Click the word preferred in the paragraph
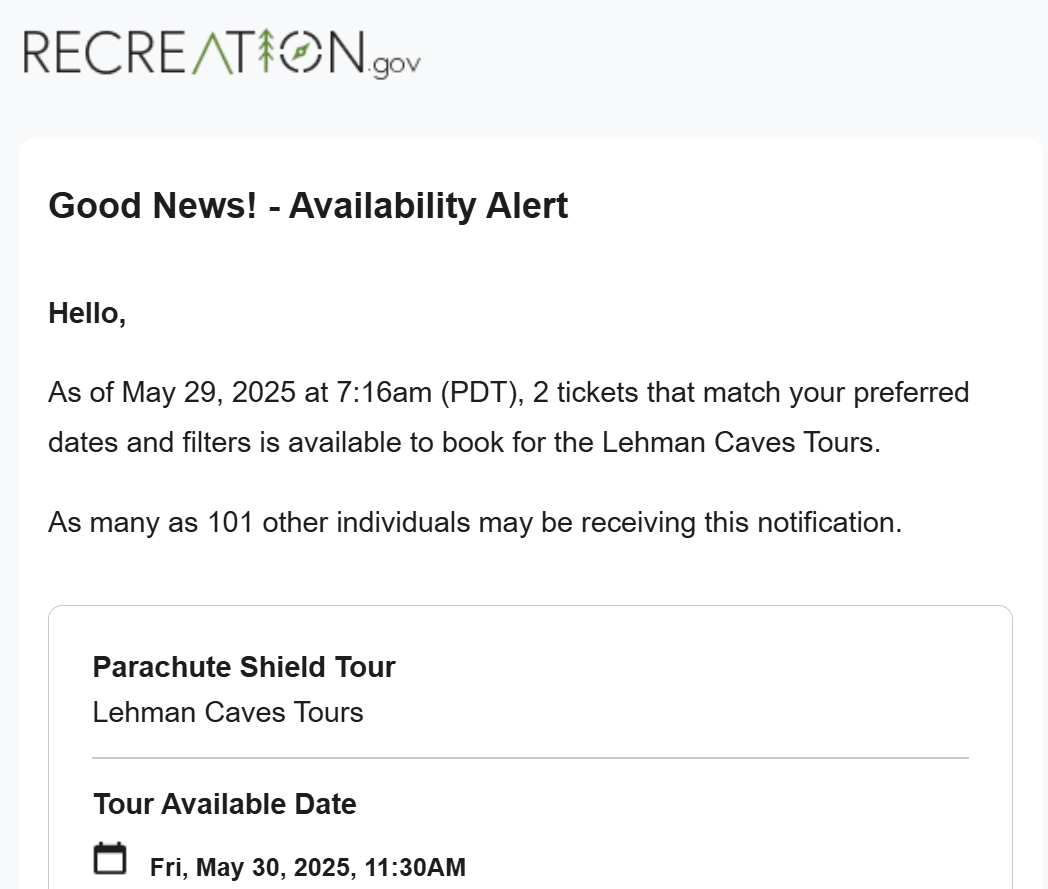Image resolution: width=1048 pixels, height=889 pixels. (x=911, y=392)
